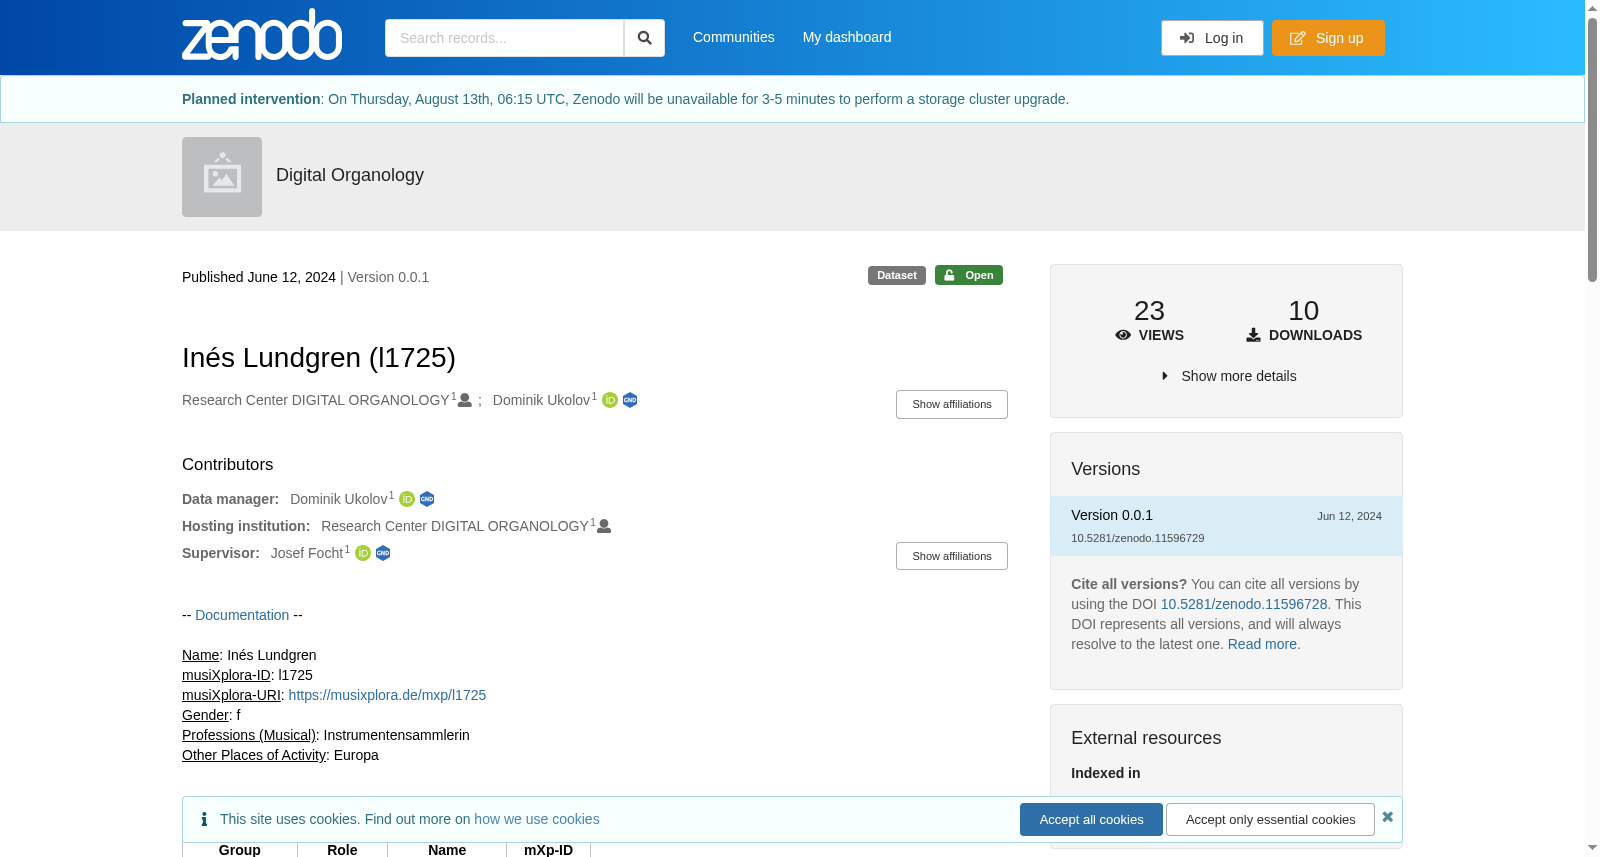Accept only essential cookies
The image size is (1600, 857).
[1270, 820]
